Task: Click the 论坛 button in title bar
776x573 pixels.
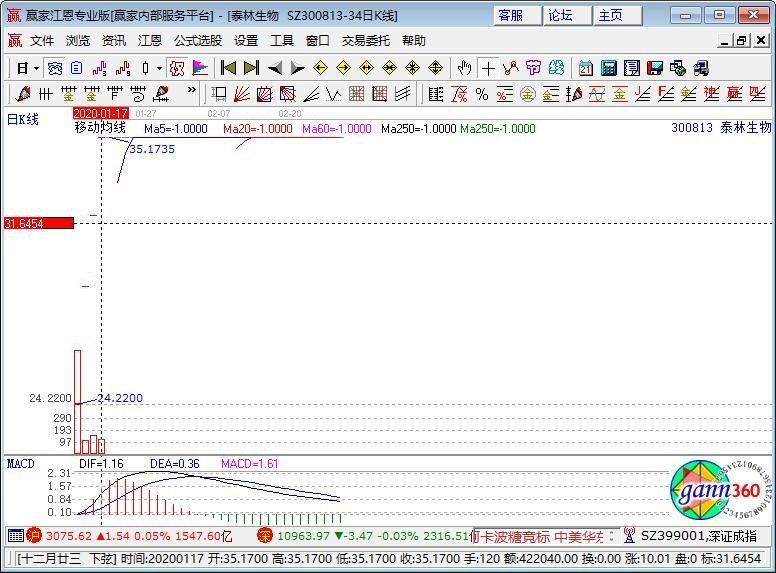Action: coord(567,15)
